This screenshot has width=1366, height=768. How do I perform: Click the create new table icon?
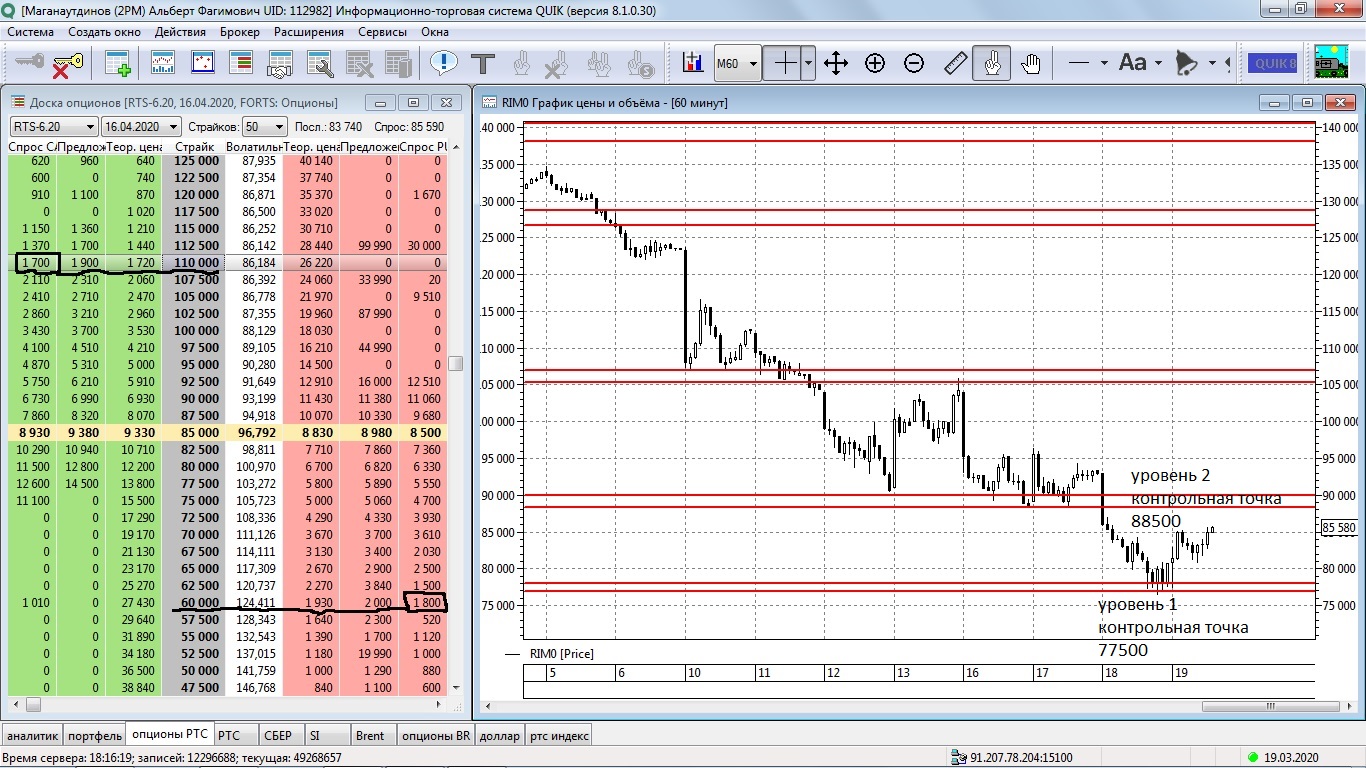tap(118, 64)
